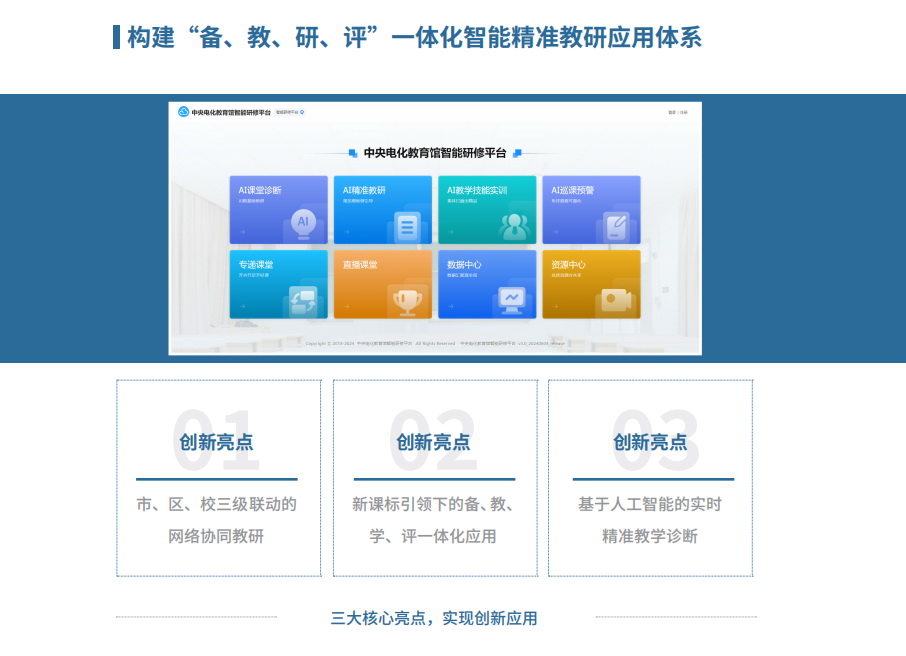Click the AI lightbulb icon in AI课堂诊断
Image resolution: width=906 pixels, height=656 pixels.
[x=303, y=222]
